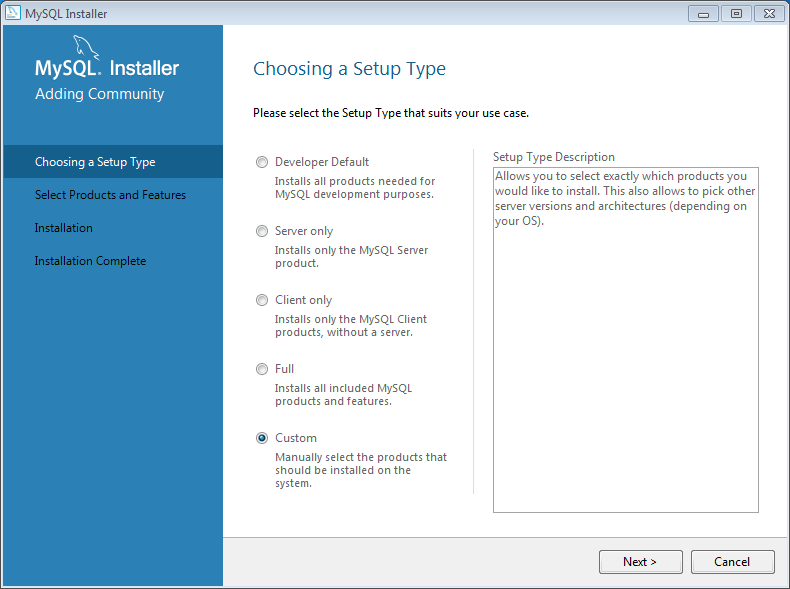Click inside Setup Type Description box
The height and width of the screenshot is (589, 790).
[x=626, y=340]
